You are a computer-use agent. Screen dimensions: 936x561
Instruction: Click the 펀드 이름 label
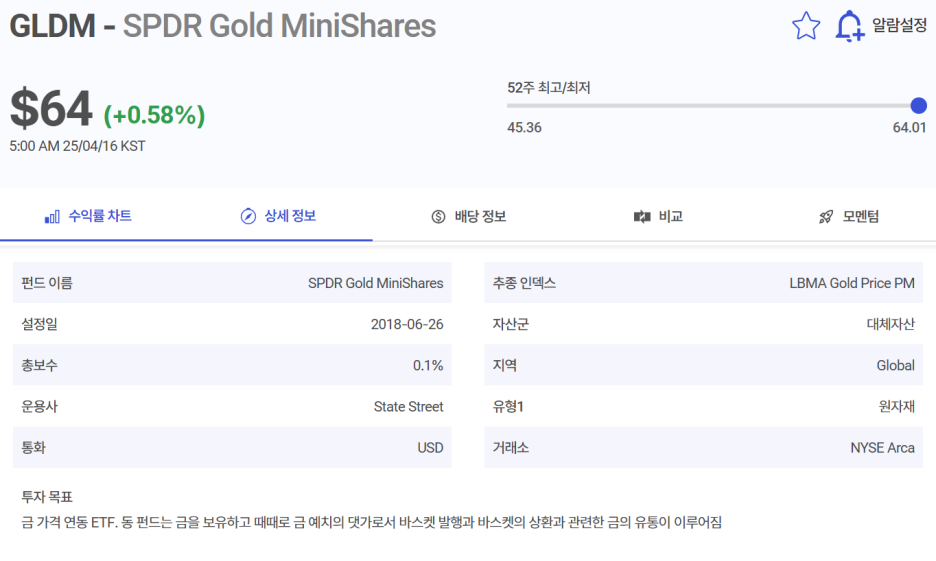tap(47, 283)
